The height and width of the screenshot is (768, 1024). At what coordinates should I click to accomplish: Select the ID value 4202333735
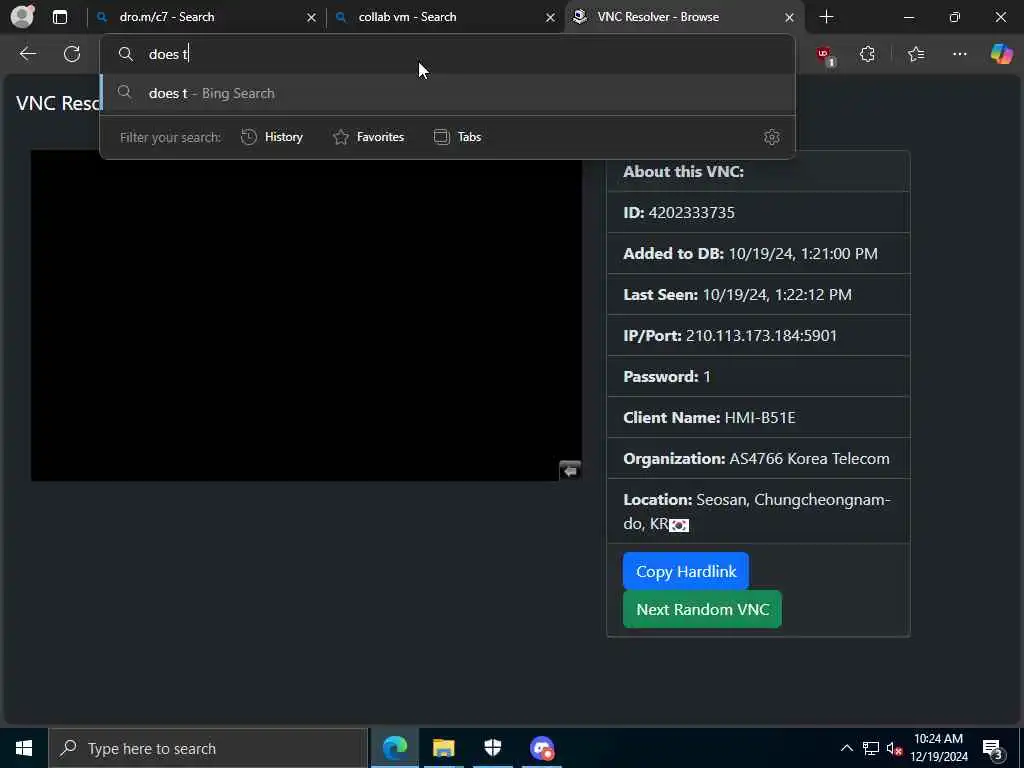(x=691, y=213)
